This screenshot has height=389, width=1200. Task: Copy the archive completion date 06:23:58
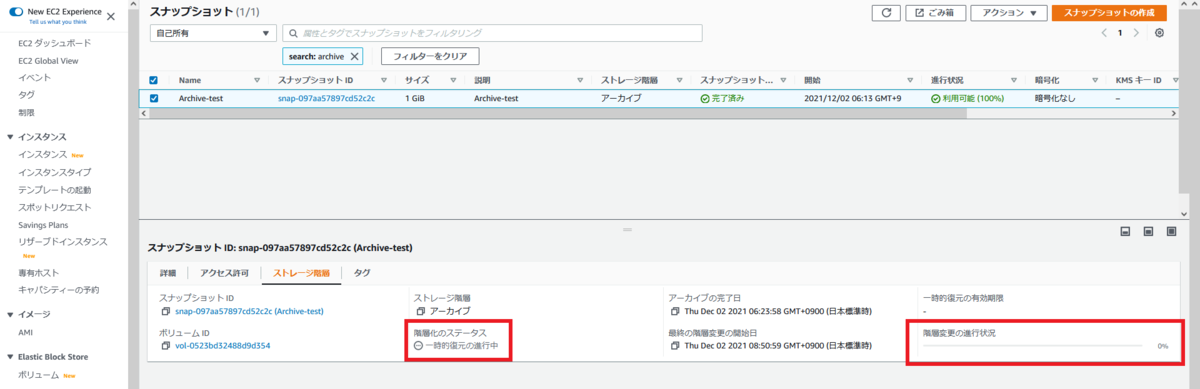tap(675, 311)
